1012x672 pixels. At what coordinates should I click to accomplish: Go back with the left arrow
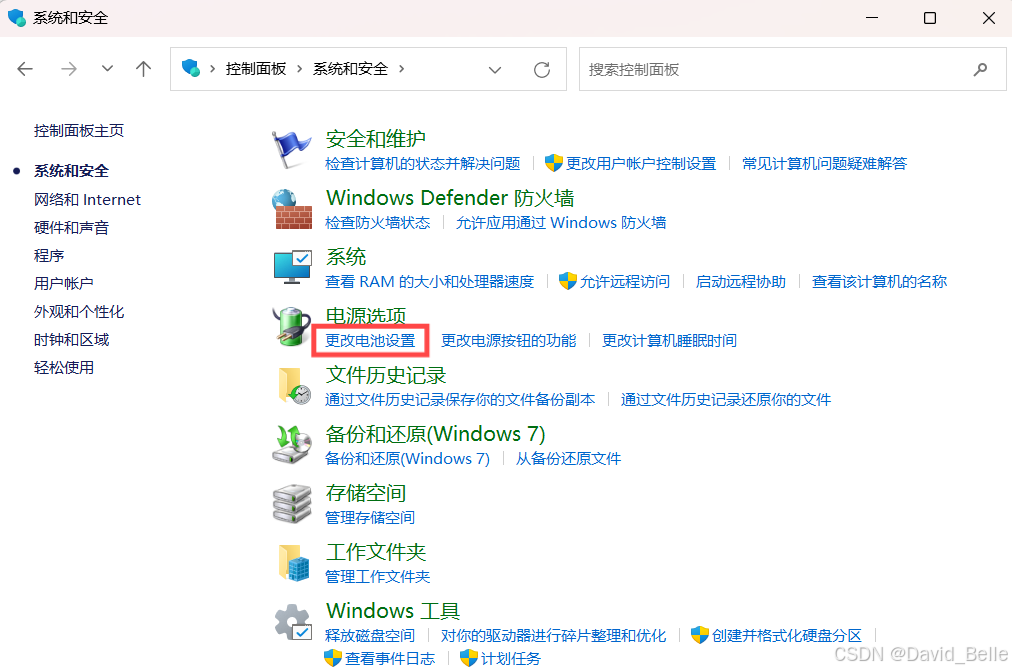click(25, 68)
